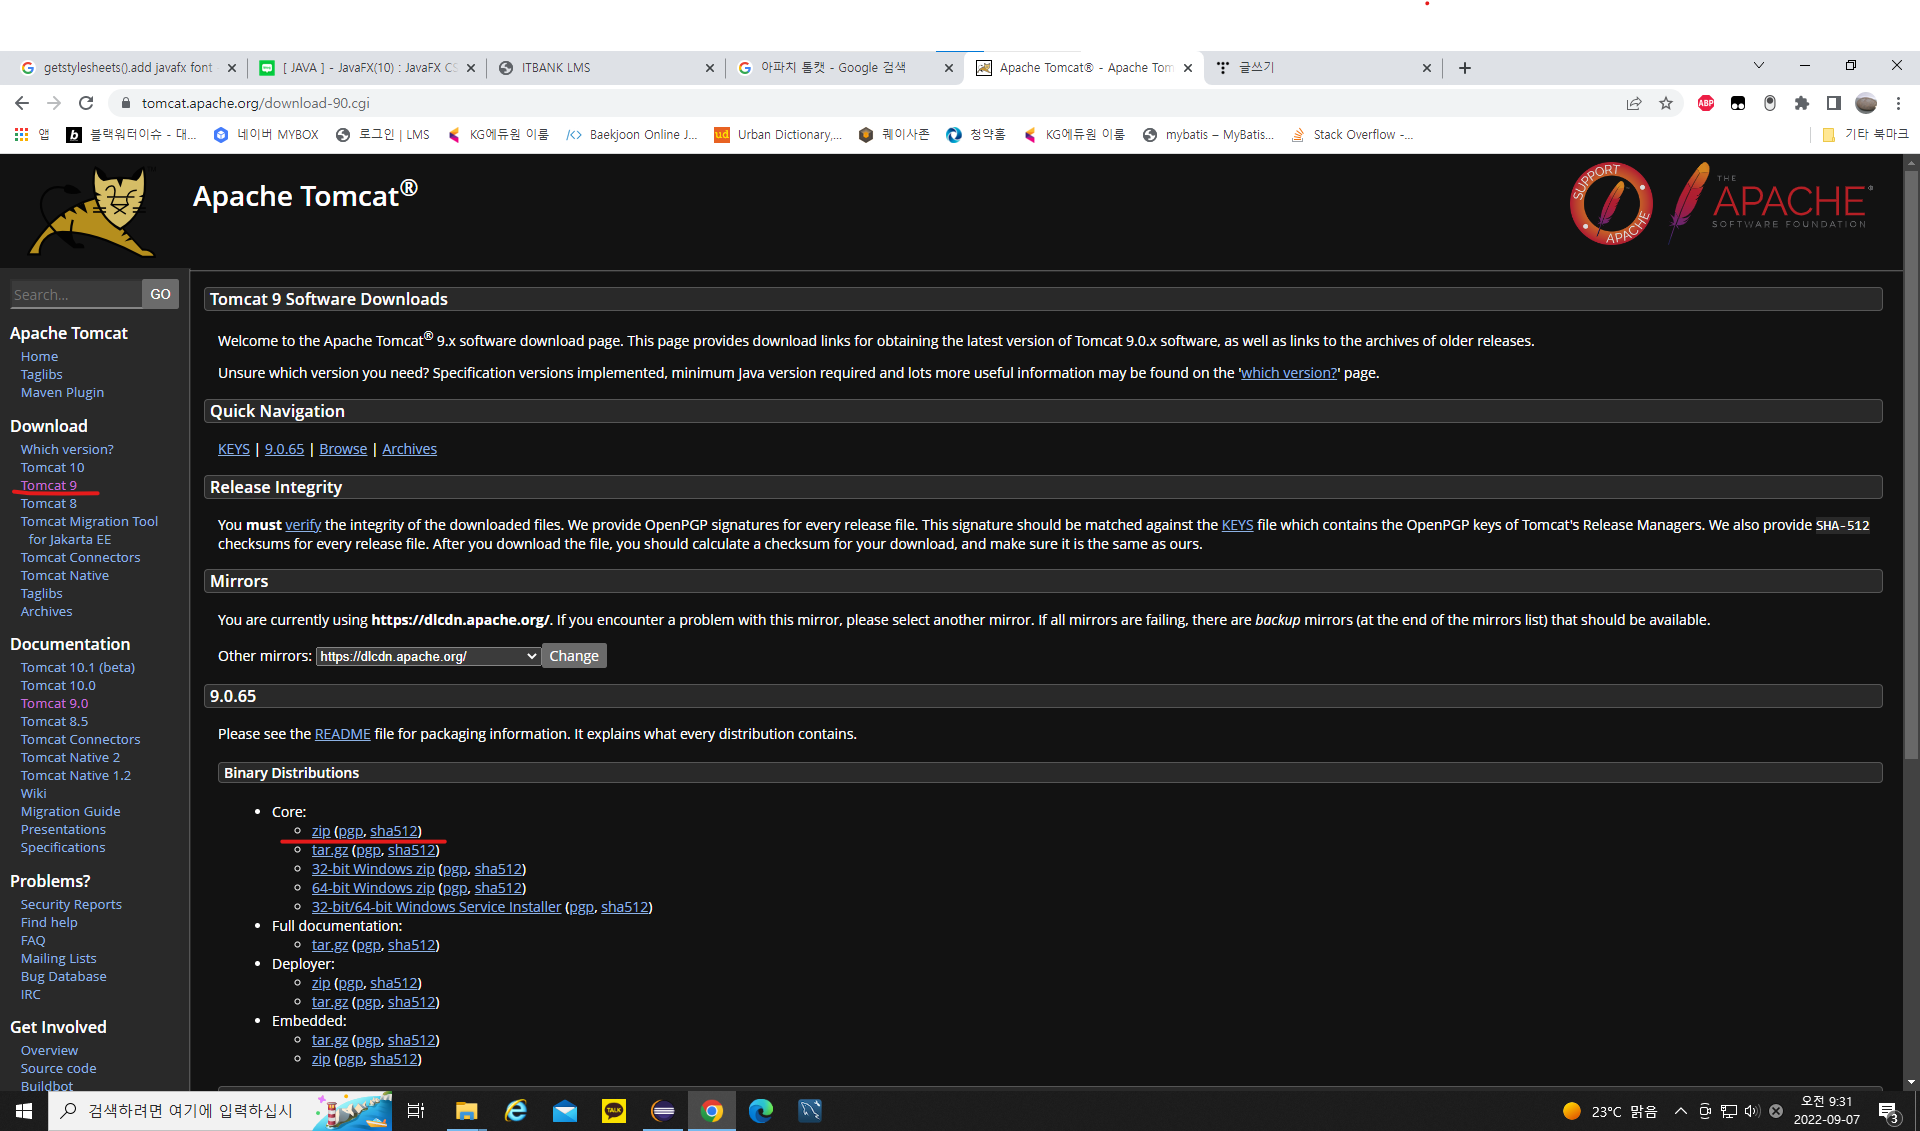Screen dimensions: 1920x1131
Task: Click the share page icon in address bar
Action: click(1634, 103)
